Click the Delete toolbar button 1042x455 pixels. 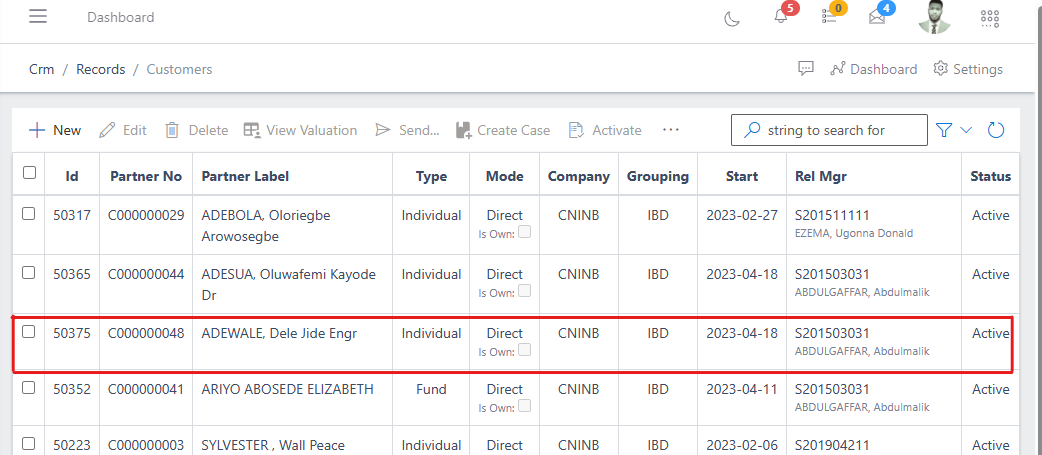(x=197, y=130)
